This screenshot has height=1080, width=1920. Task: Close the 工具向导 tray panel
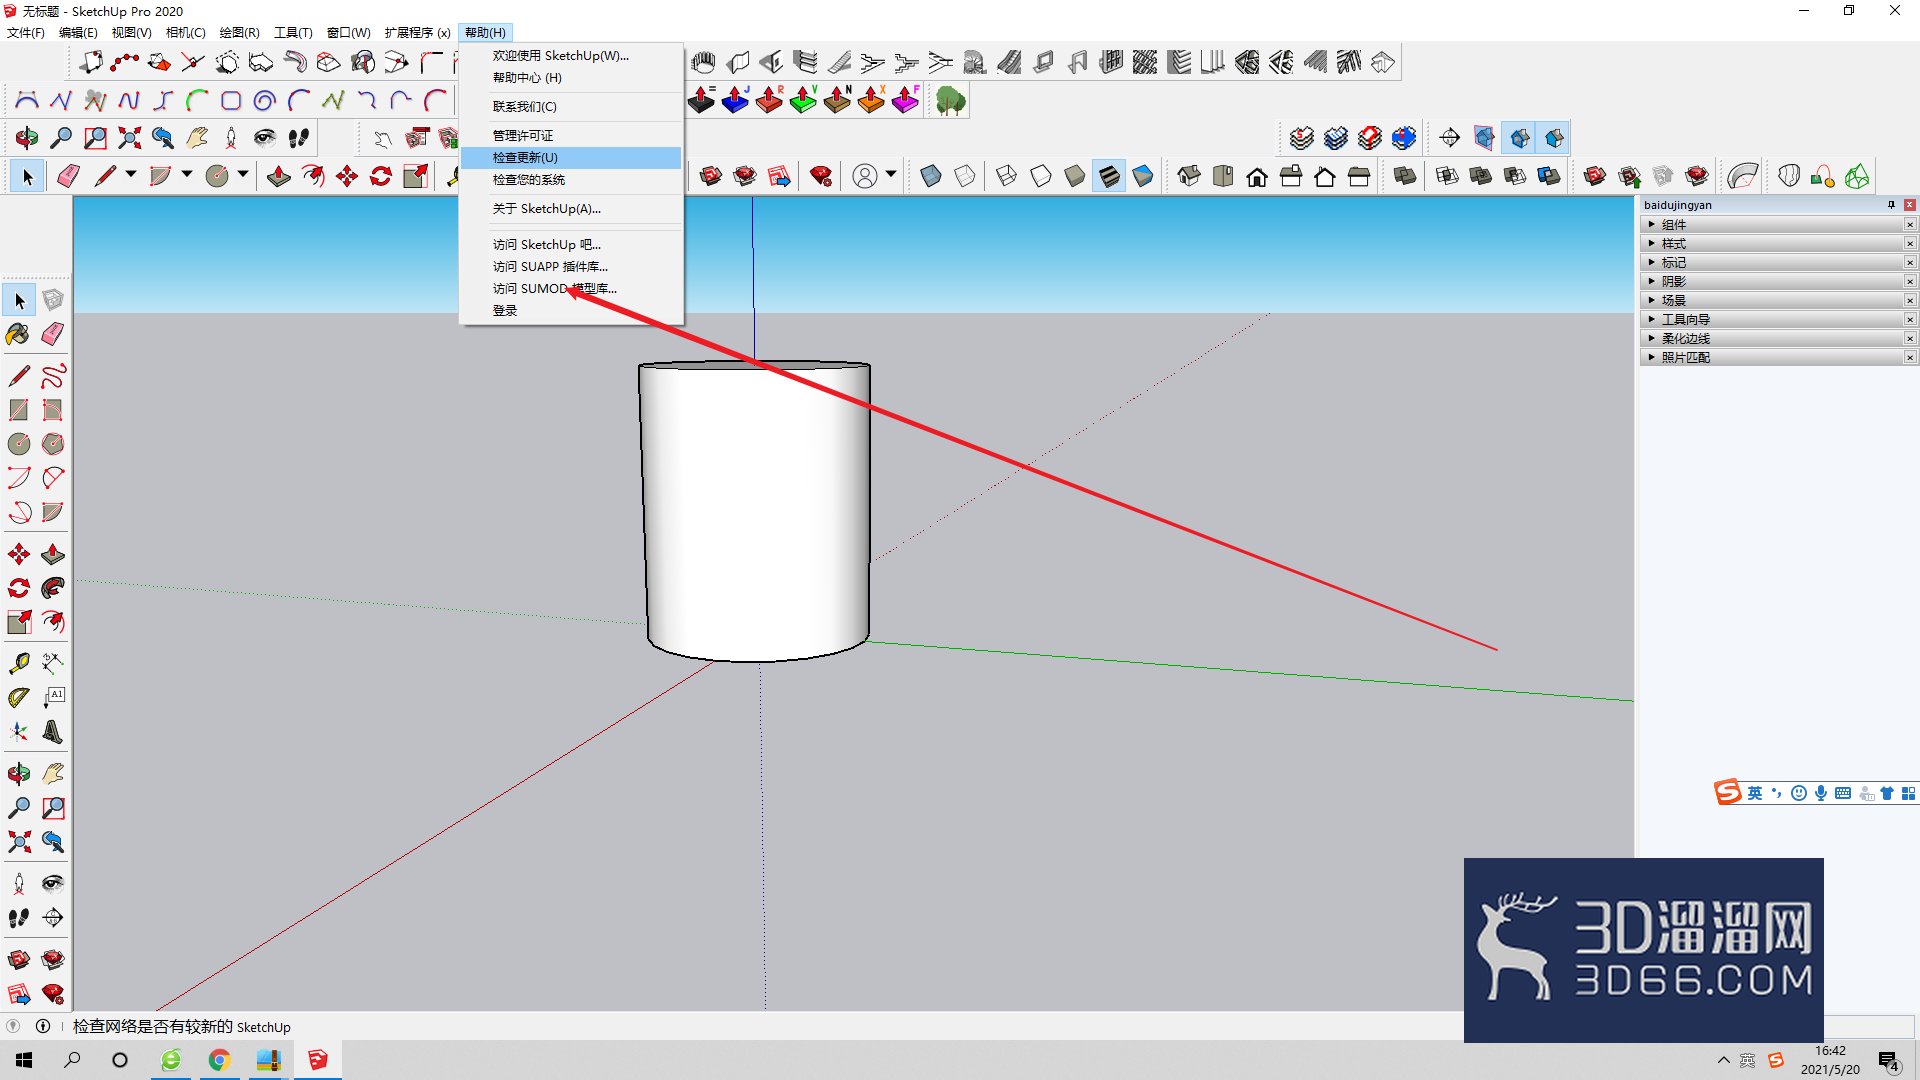pos(1910,319)
